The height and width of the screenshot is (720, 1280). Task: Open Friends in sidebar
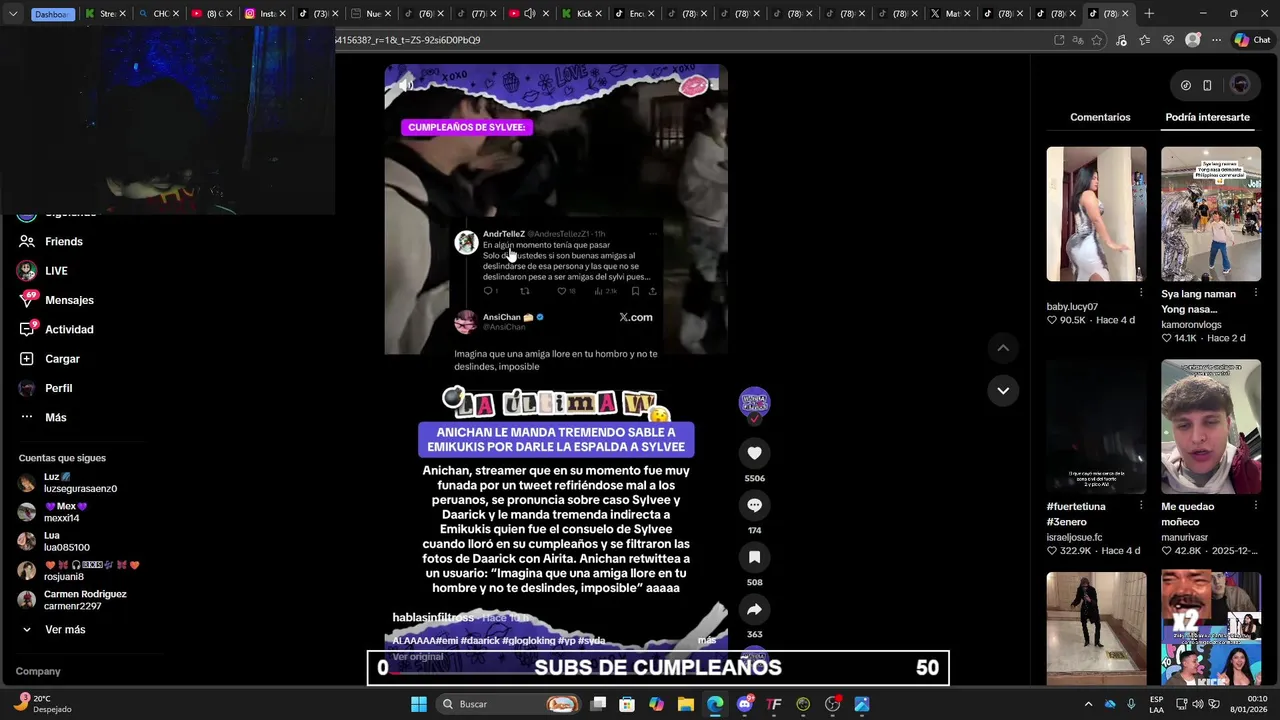pyautogui.click(x=63, y=241)
